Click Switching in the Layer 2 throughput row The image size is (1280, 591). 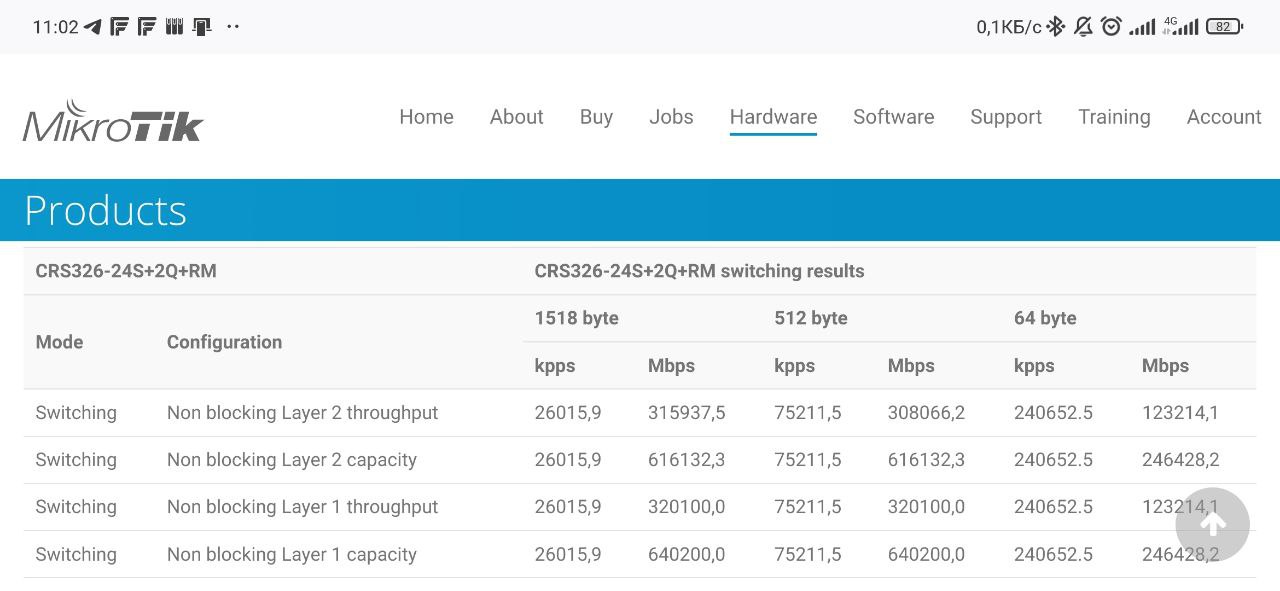pyautogui.click(x=76, y=413)
